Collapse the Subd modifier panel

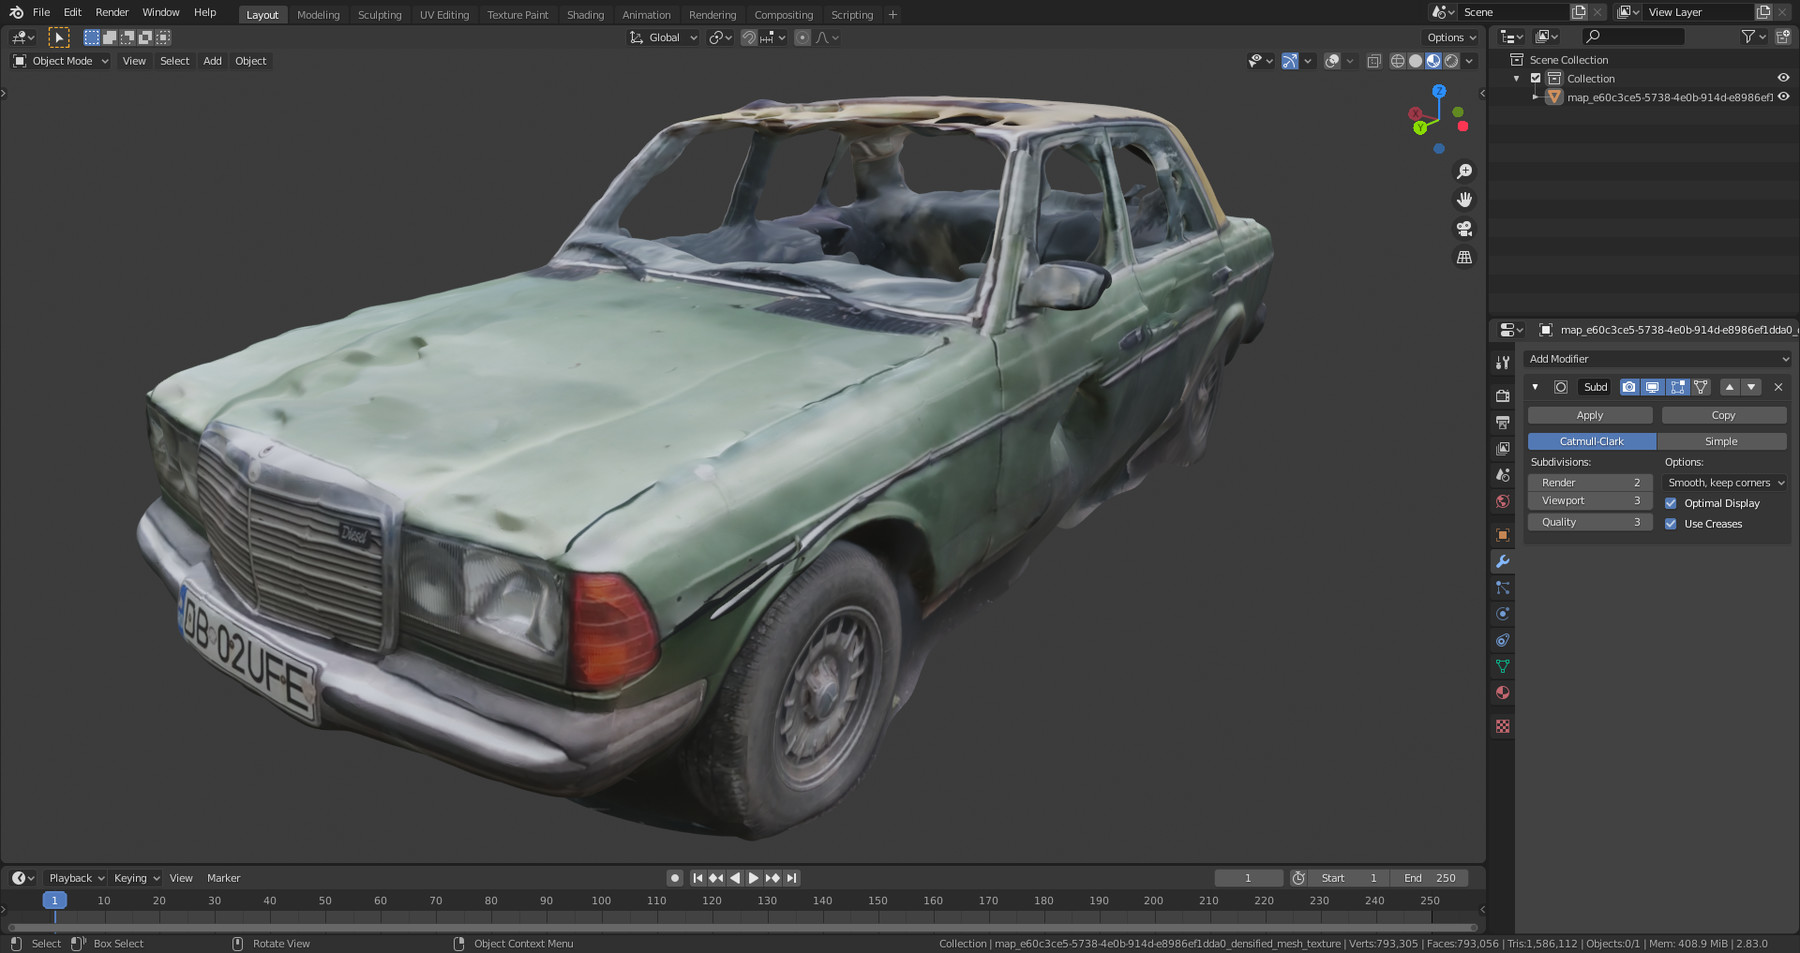point(1535,386)
